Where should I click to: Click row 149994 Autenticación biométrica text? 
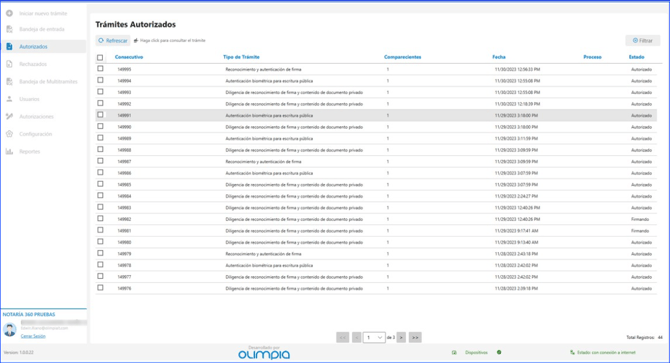coord(269,81)
